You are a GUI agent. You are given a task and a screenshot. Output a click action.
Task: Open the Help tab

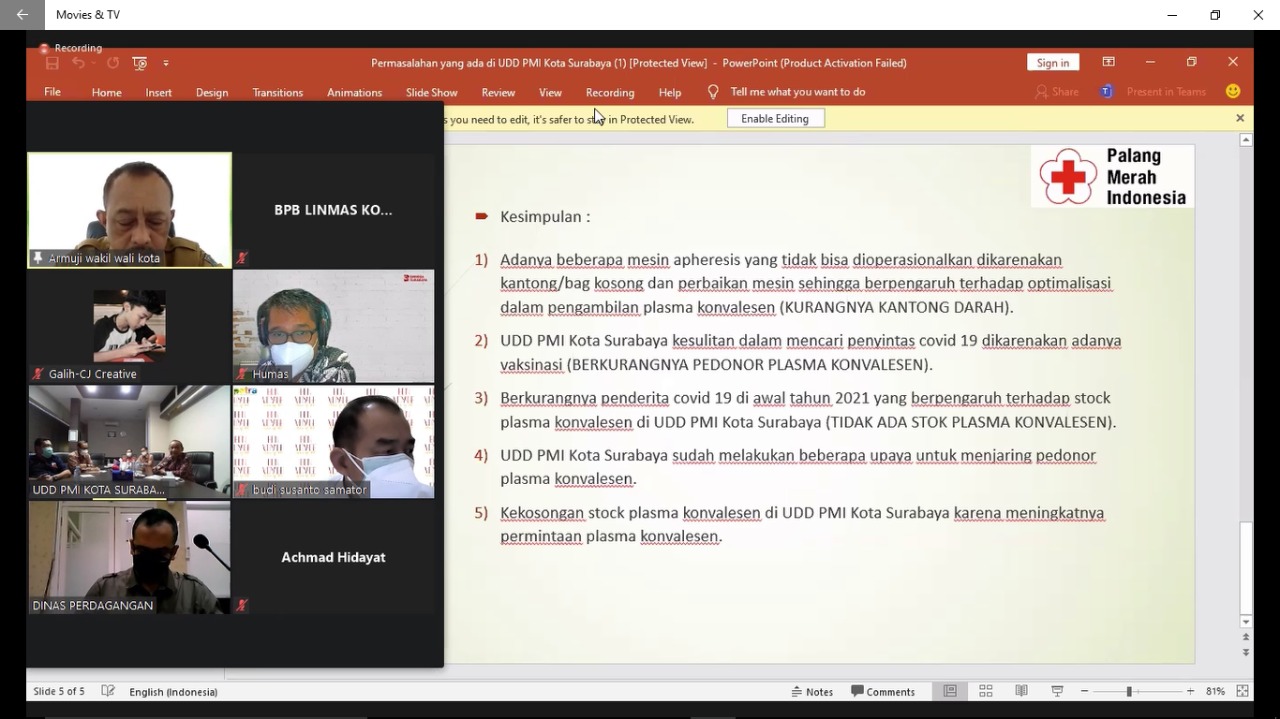(x=670, y=92)
